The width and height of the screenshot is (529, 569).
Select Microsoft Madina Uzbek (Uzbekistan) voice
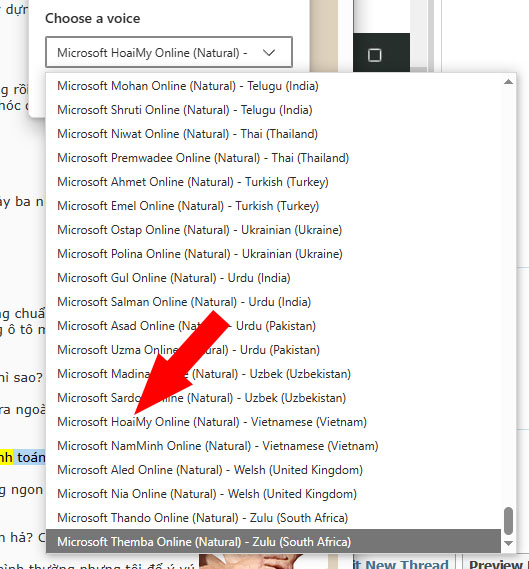[274, 374]
